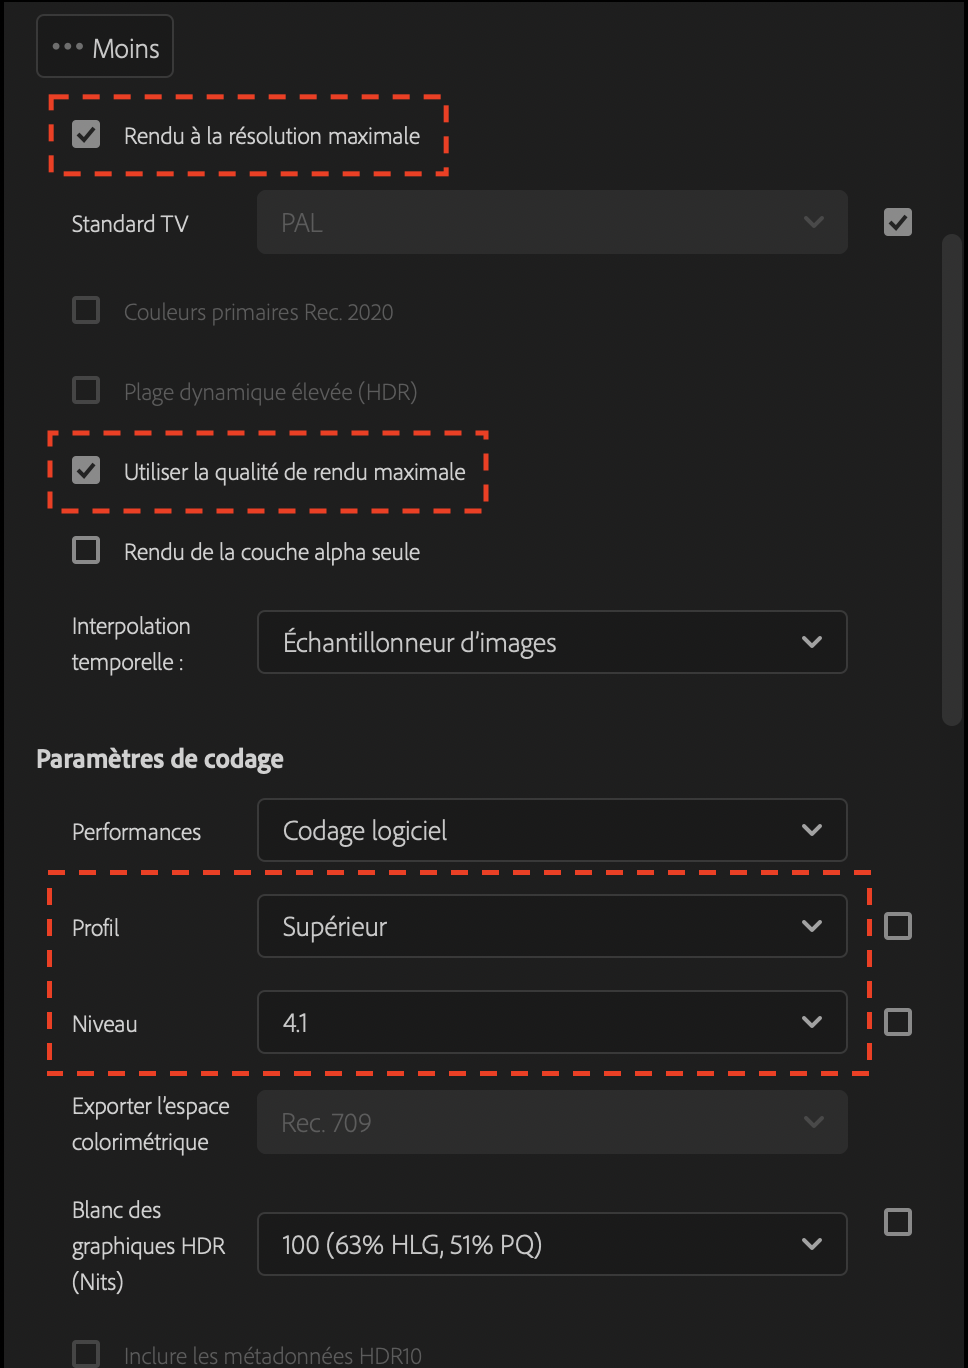Image resolution: width=968 pixels, height=1368 pixels.
Task: Open the chevron on the Standard TV dropdown
Action: pos(812,222)
